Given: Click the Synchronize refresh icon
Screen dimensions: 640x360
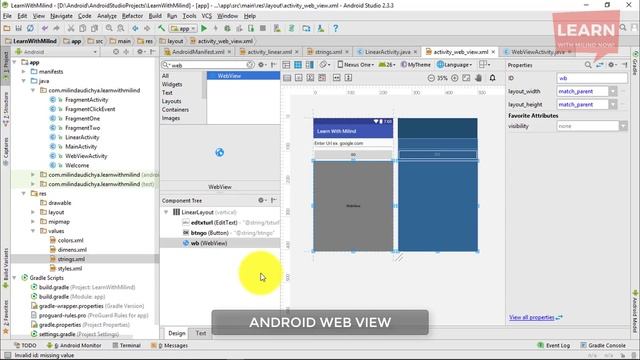Looking at the screenshot, I should click(x=30, y=29).
